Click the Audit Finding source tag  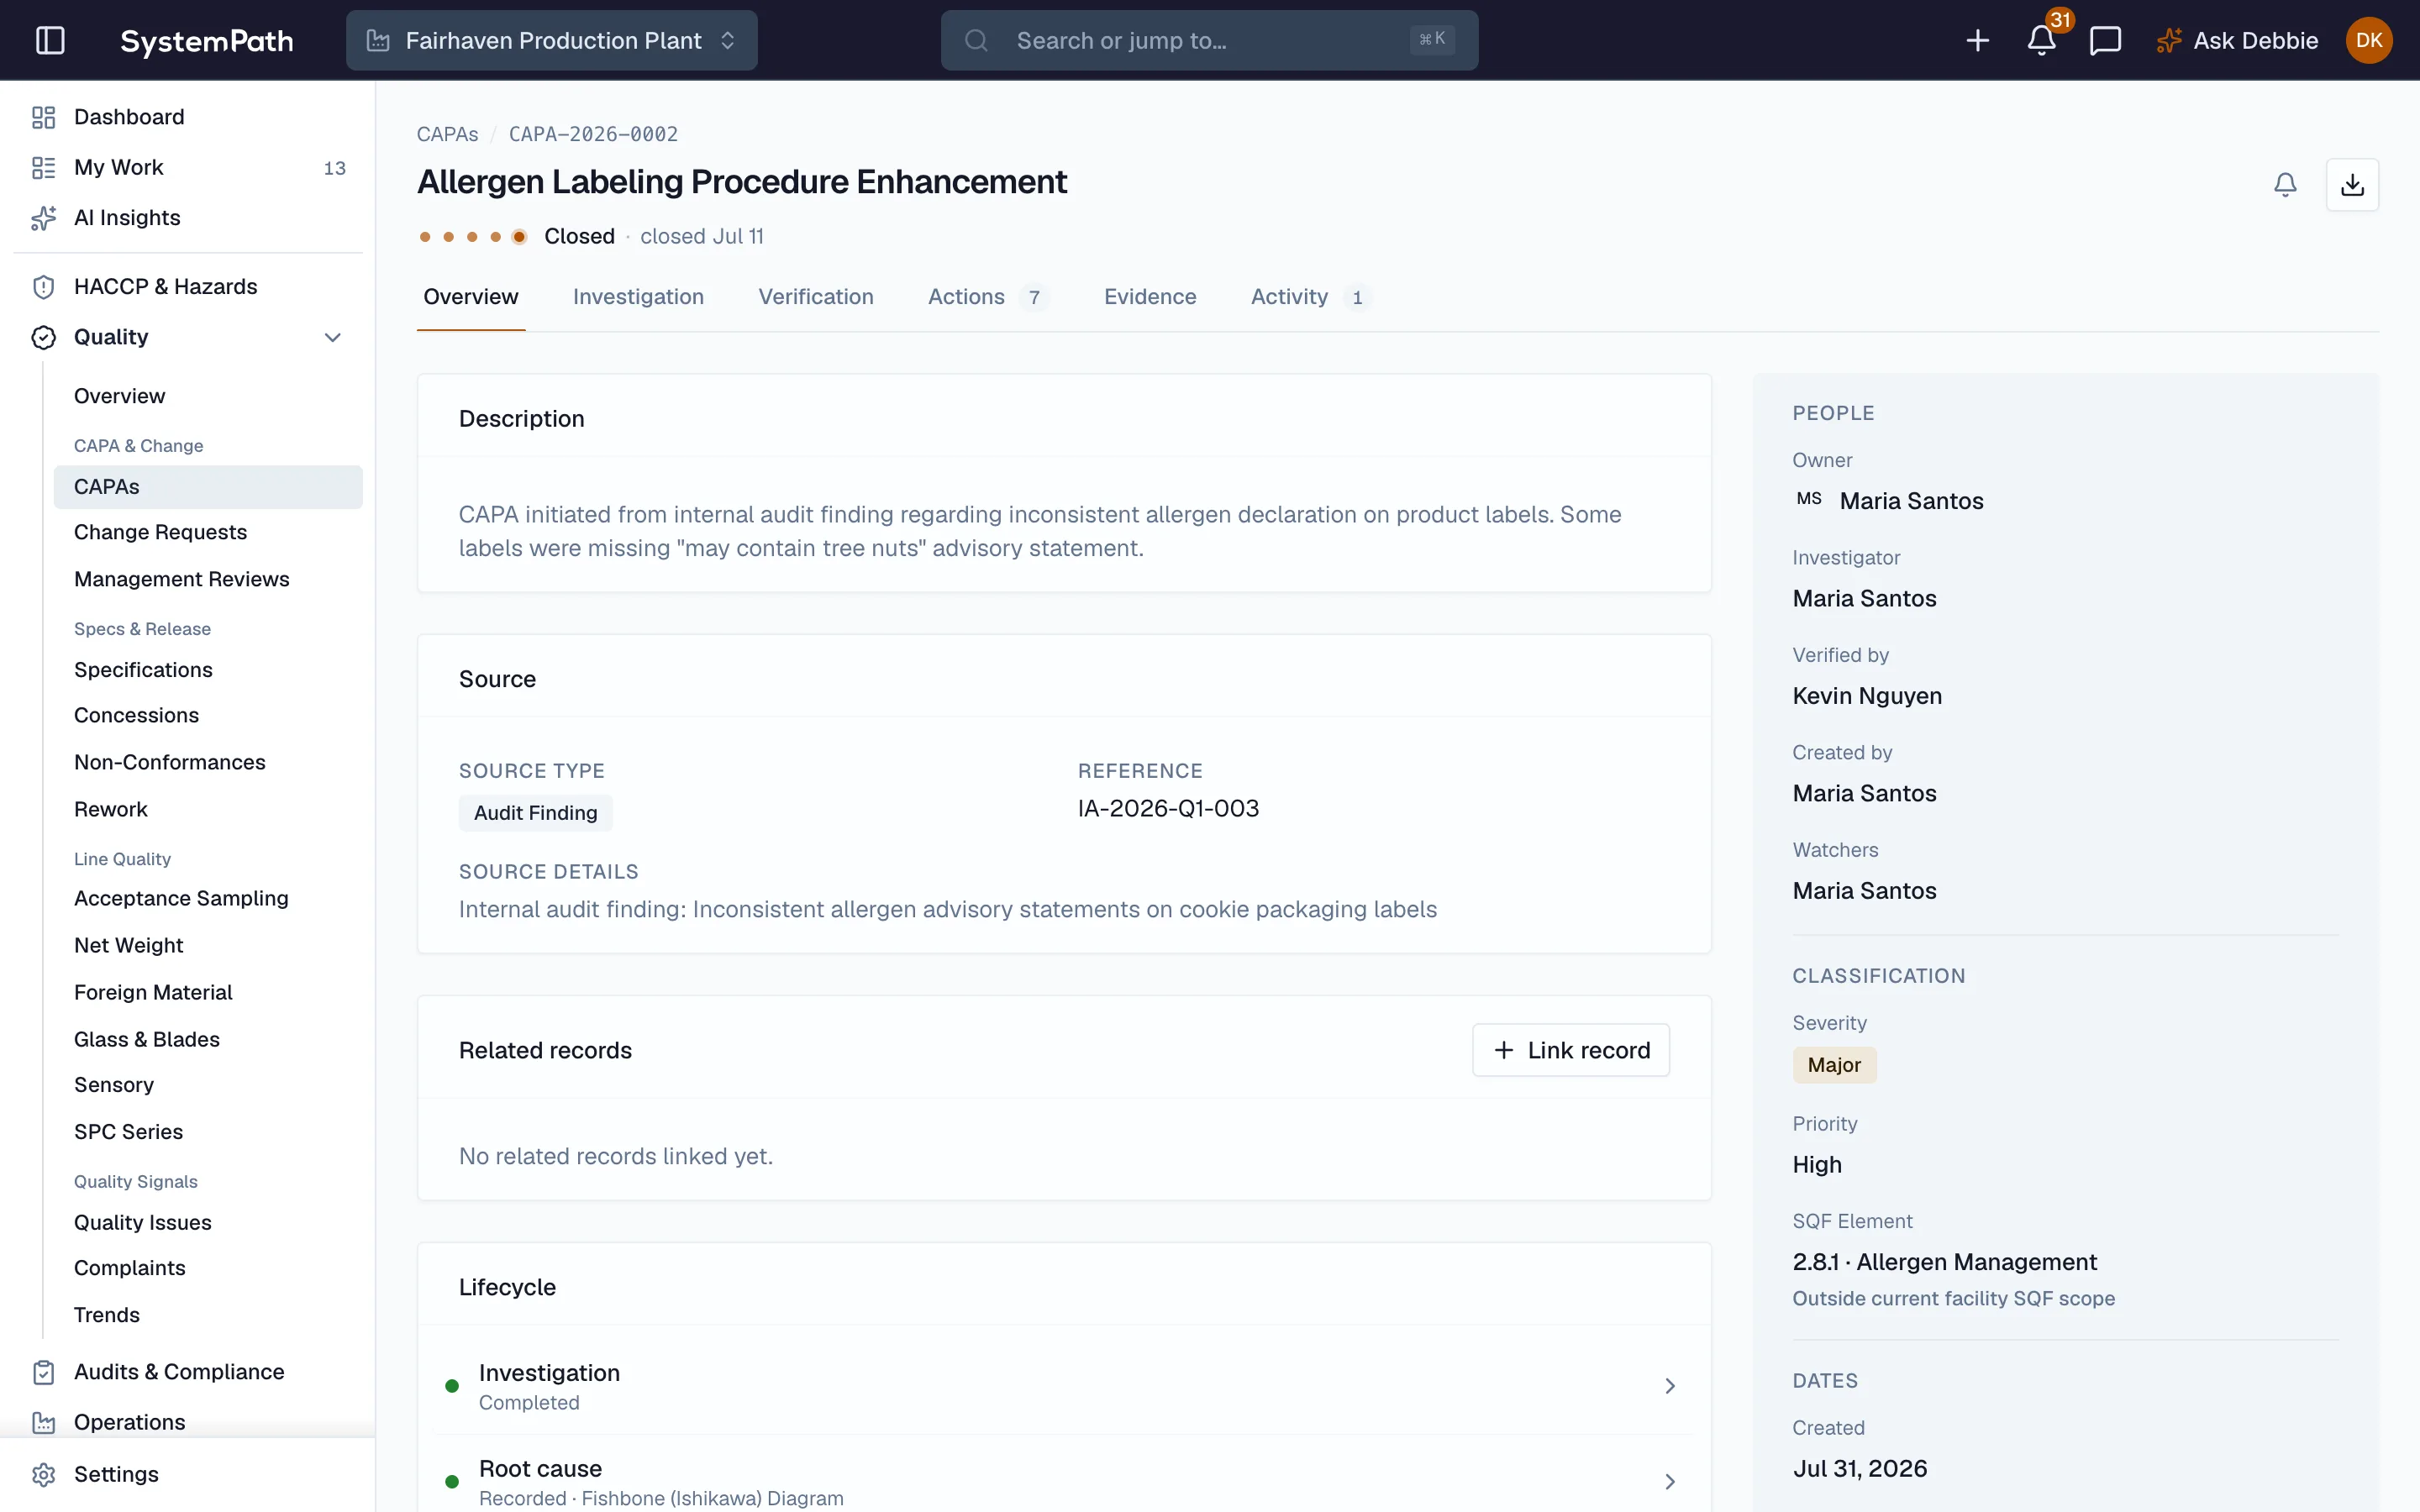click(535, 813)
